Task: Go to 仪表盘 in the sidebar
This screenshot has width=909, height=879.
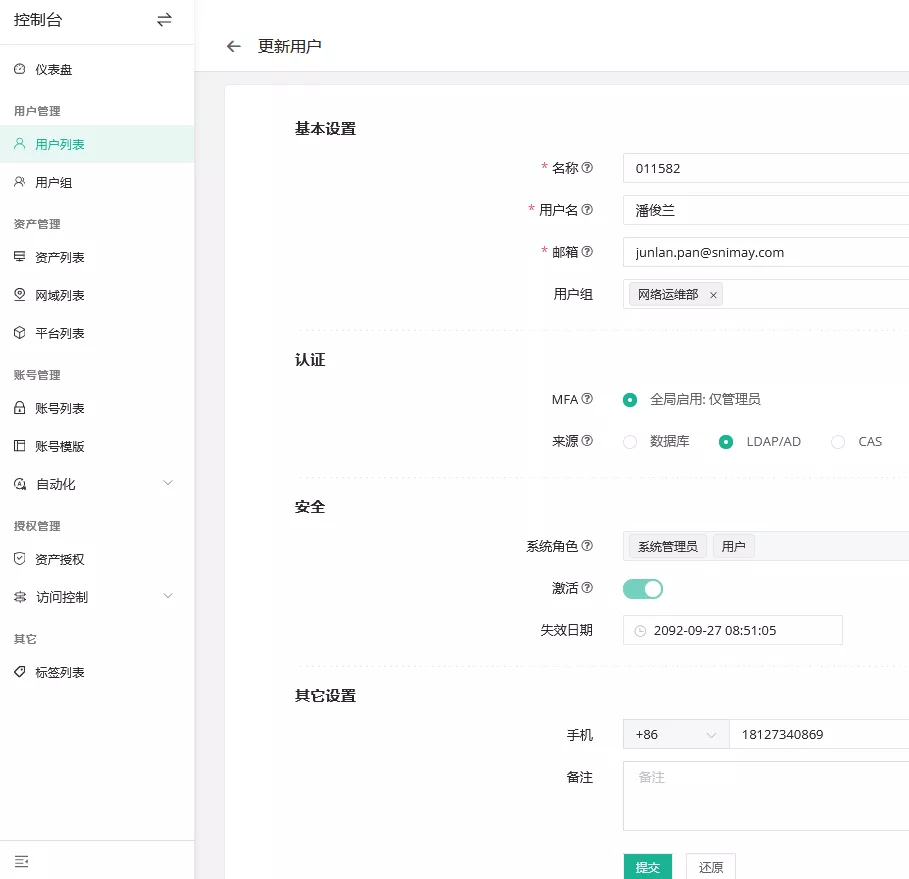Action: [x=53, y=70]
